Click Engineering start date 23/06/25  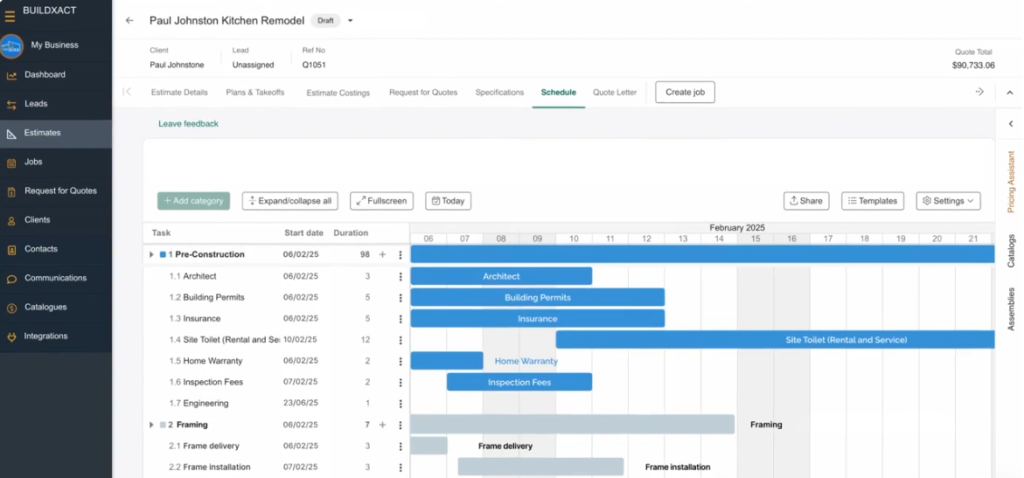click(300, 404)
